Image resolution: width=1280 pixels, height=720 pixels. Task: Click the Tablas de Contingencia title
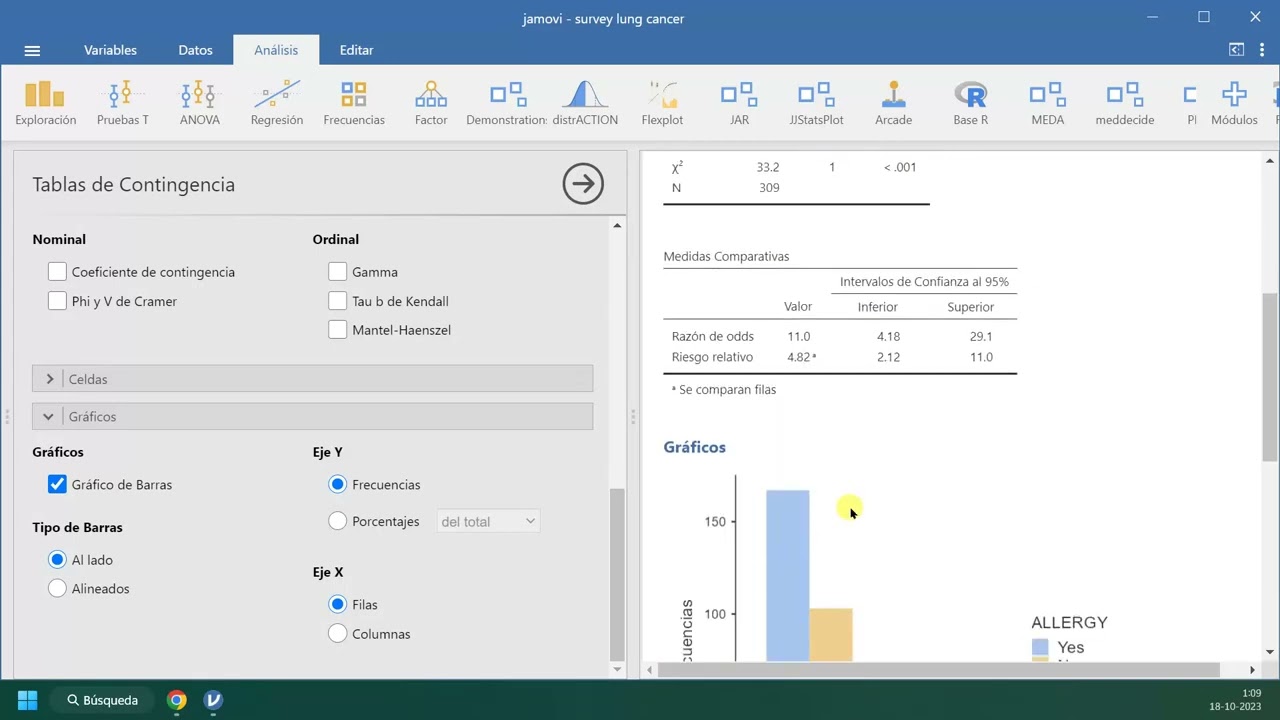point(133,184)
